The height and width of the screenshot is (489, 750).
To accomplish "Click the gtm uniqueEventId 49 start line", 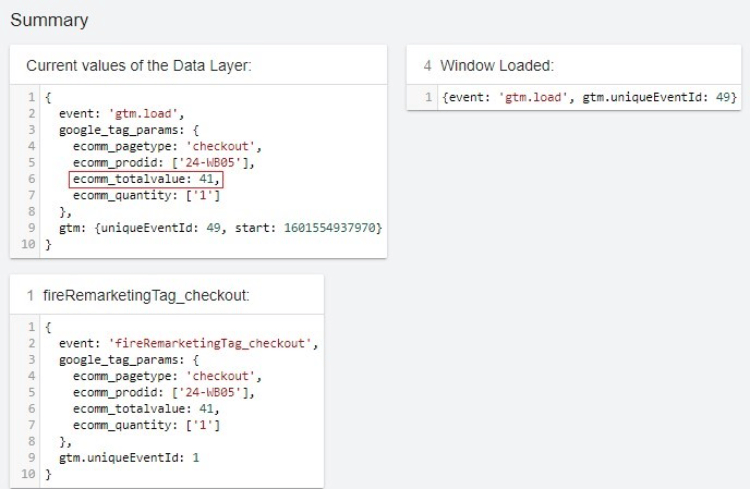I will pos(220,229).
